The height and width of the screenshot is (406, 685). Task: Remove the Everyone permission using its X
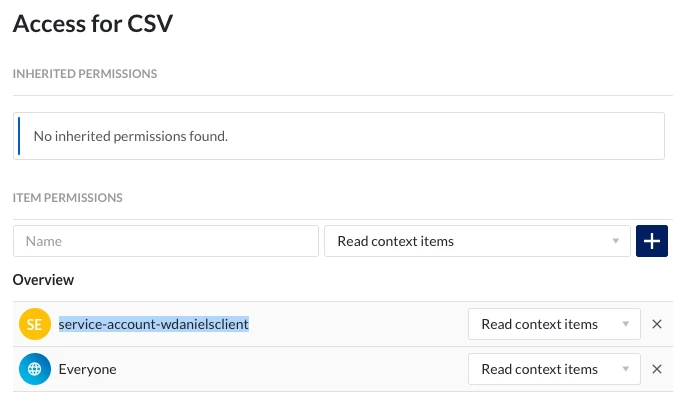click(657, 369)
